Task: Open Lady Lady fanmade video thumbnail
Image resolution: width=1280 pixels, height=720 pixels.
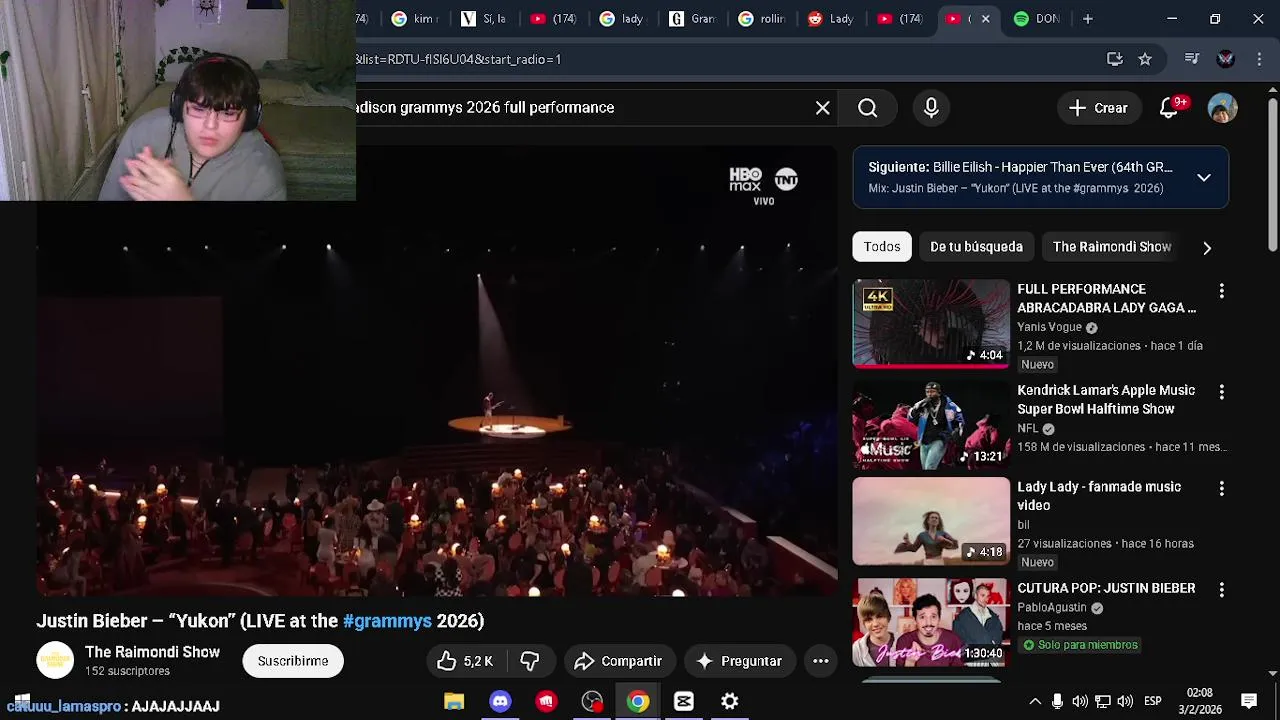Action: tap(931, 521)
